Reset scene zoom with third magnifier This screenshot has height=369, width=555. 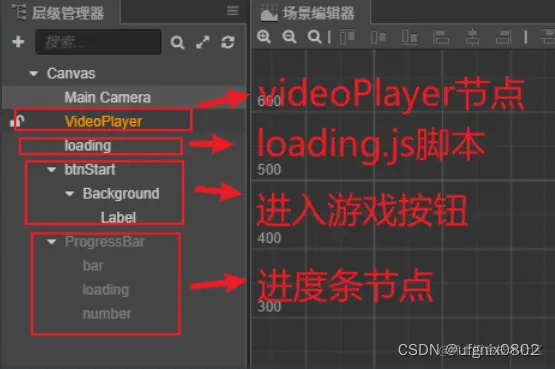pyautogui.click(x=314, y=36)
